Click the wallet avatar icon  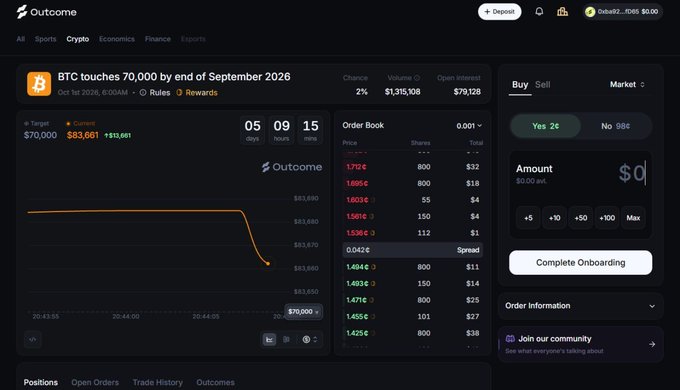pos(590,12)
